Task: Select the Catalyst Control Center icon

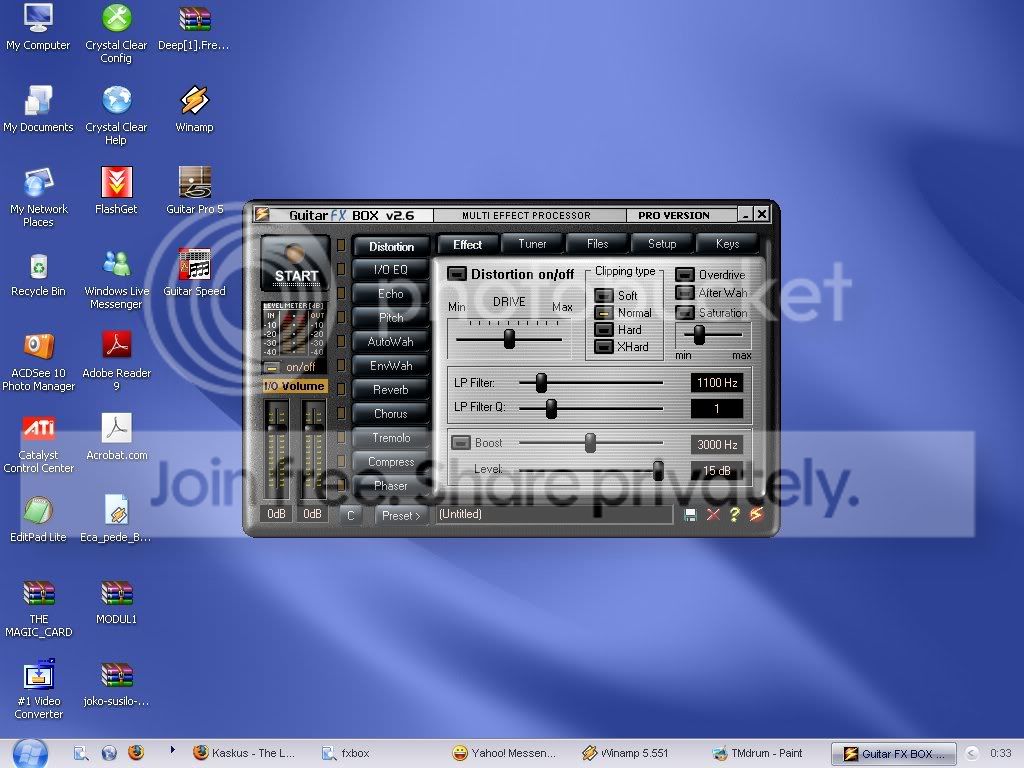Action: coord(38,443)
